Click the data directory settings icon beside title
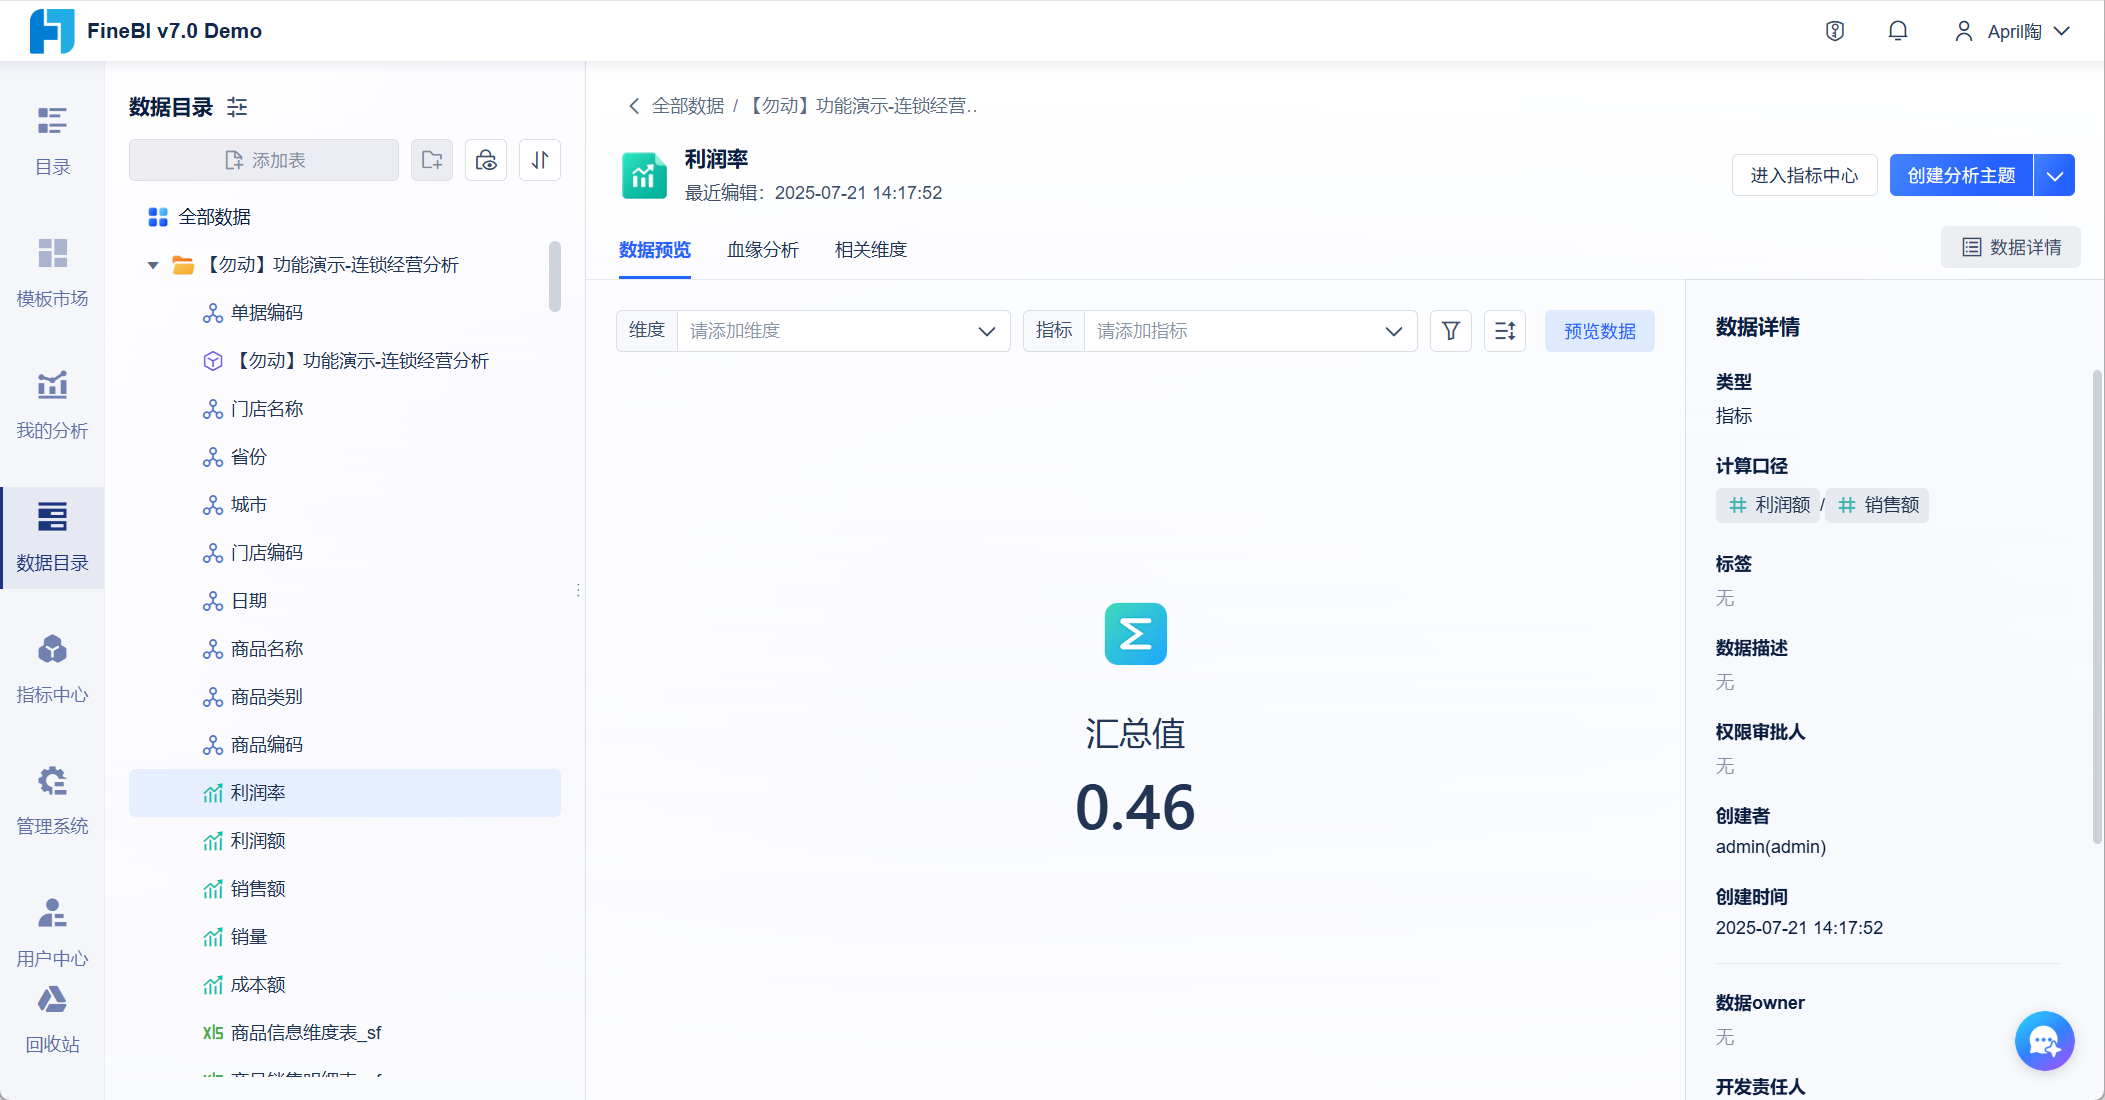The height and width of the screenshot is (1100, 2105). pyautogui.click(x=237, y=107)
